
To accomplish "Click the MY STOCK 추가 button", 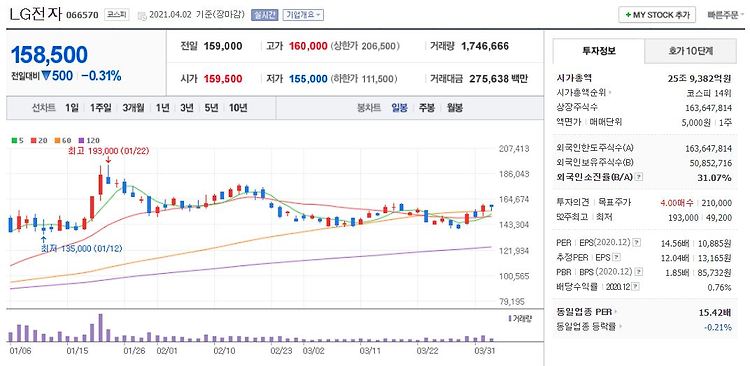I will pos(657,15).
